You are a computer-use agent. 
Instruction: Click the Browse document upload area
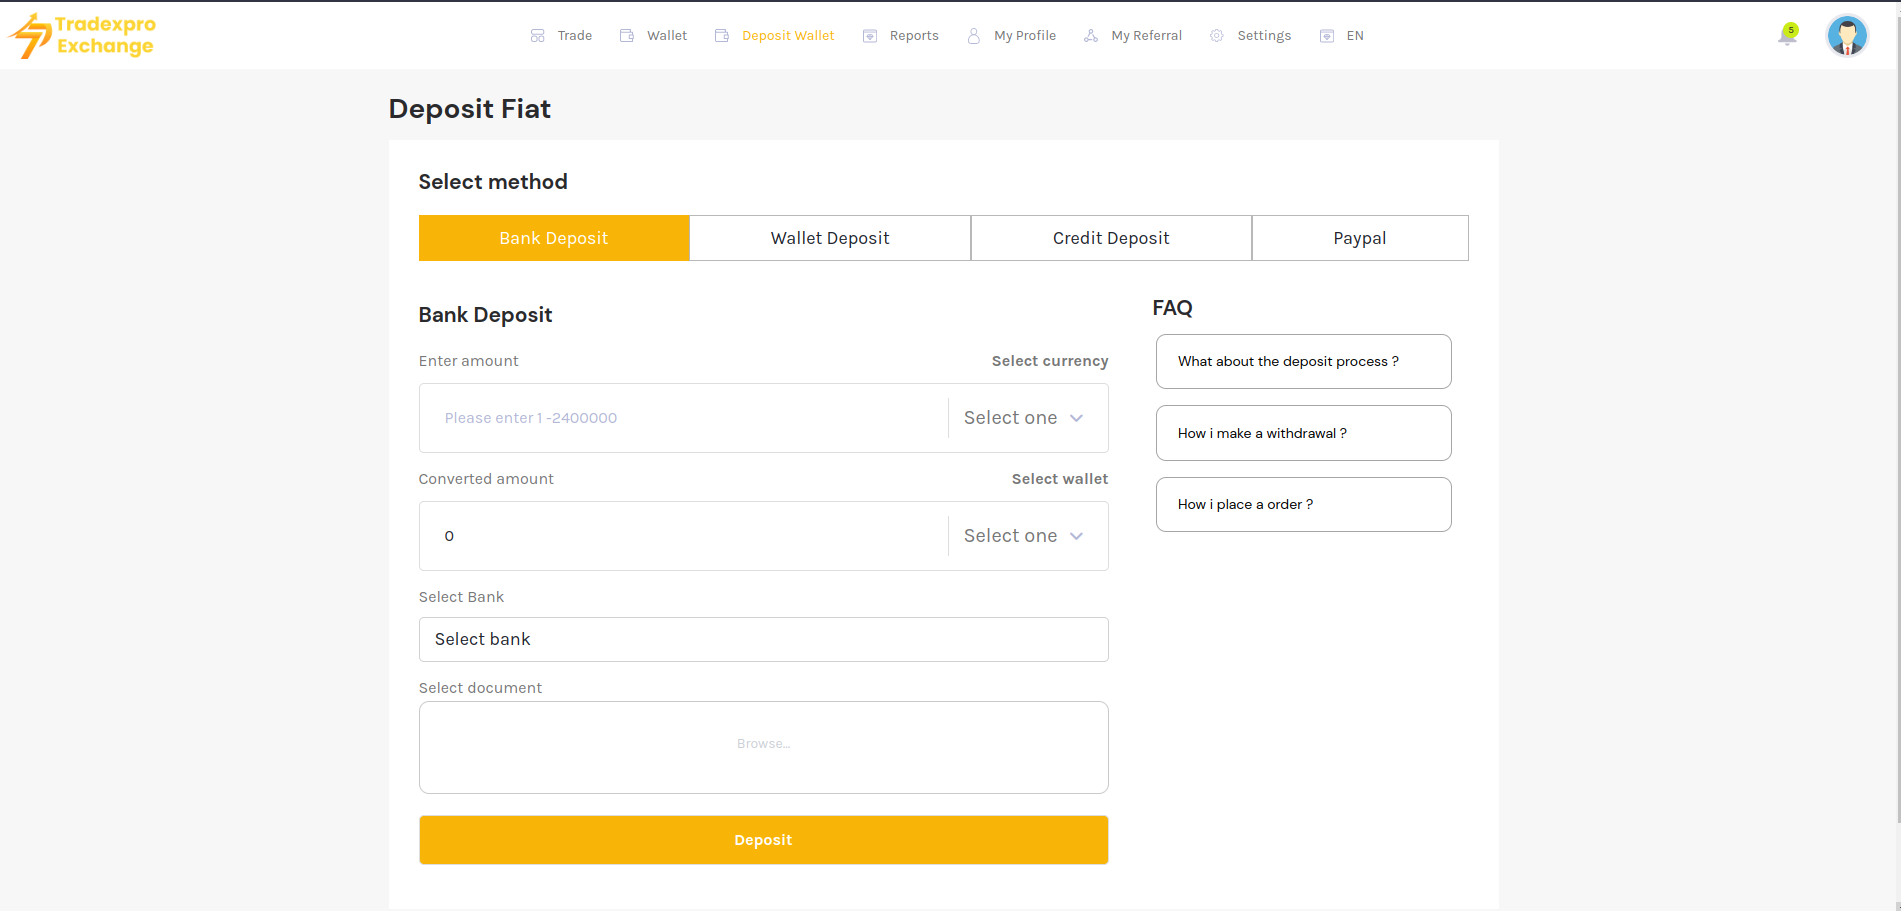[763, 746]
